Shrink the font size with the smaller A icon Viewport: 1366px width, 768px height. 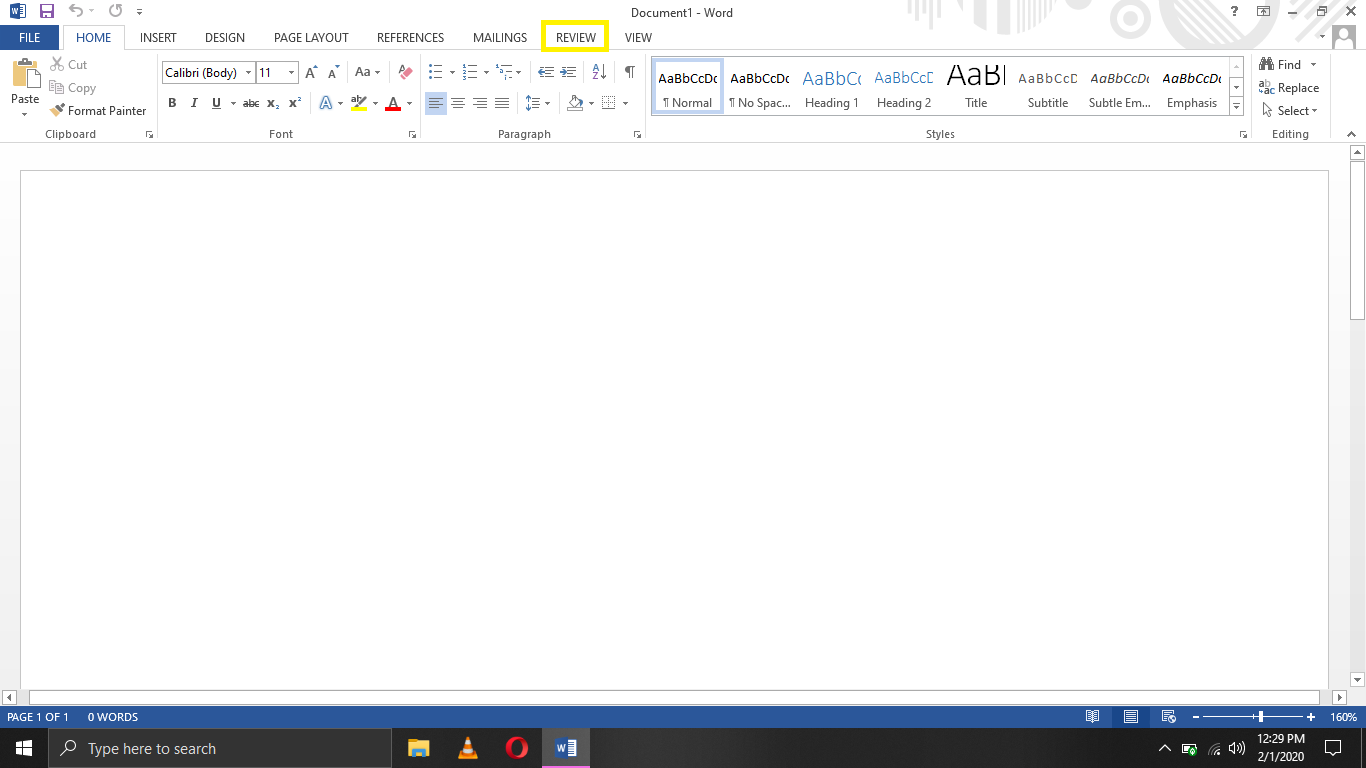[x=334, y=72]
